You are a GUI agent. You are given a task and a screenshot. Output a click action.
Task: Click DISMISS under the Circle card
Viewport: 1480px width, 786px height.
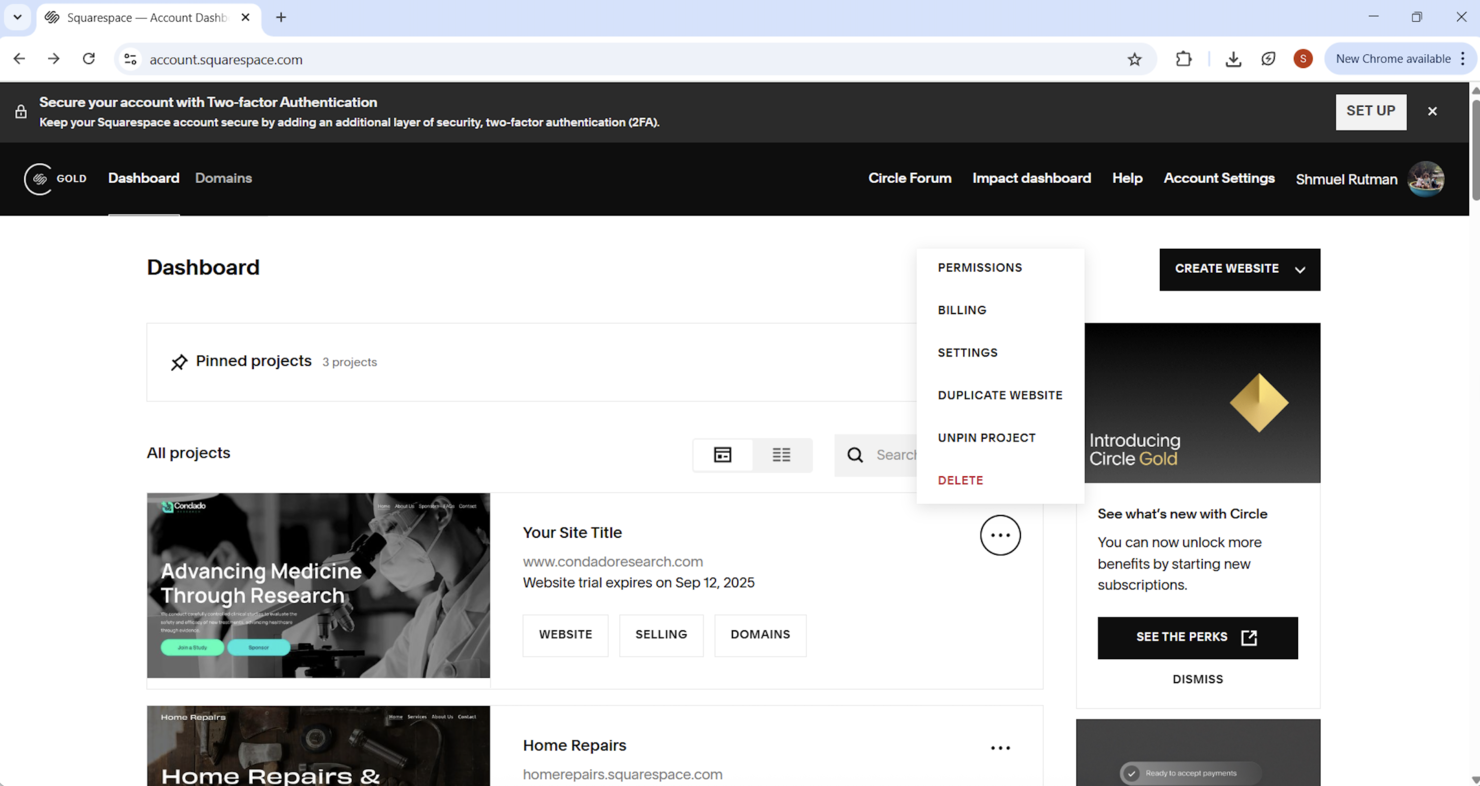click(1198, 679)
